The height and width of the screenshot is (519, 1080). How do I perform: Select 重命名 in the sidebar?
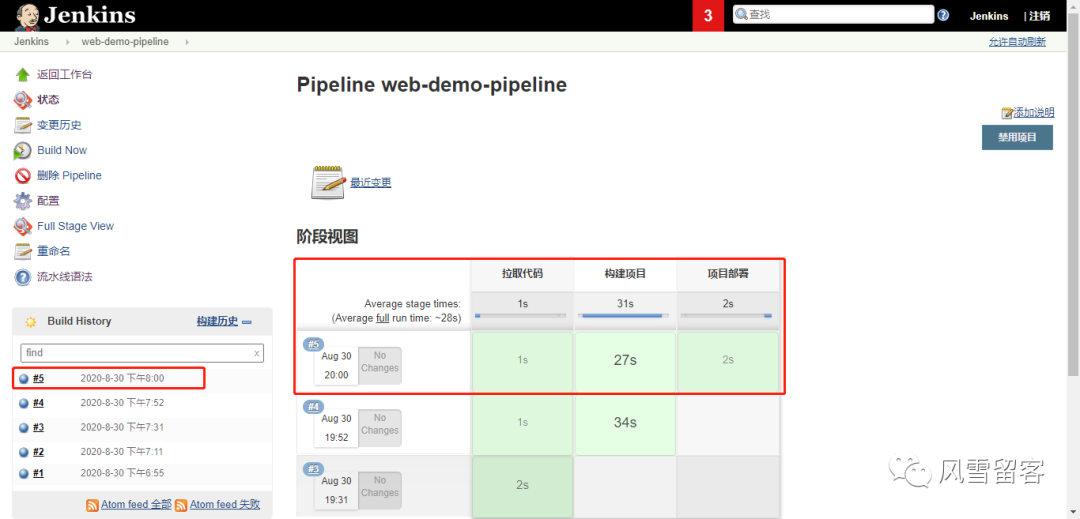tap(54, 251)
